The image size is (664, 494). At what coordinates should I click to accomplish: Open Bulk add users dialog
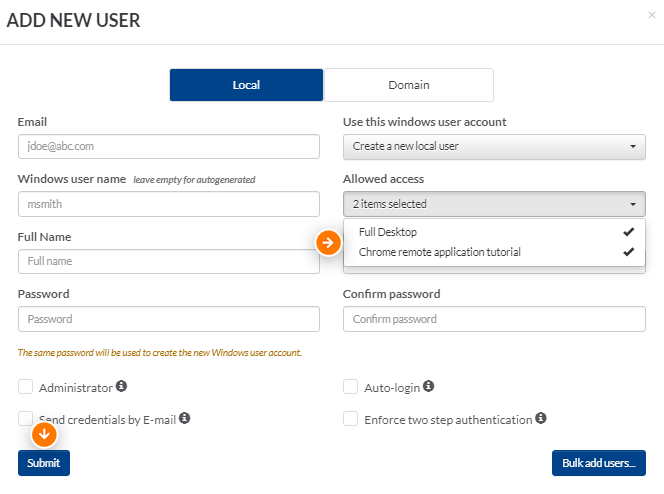pos(599,463)
